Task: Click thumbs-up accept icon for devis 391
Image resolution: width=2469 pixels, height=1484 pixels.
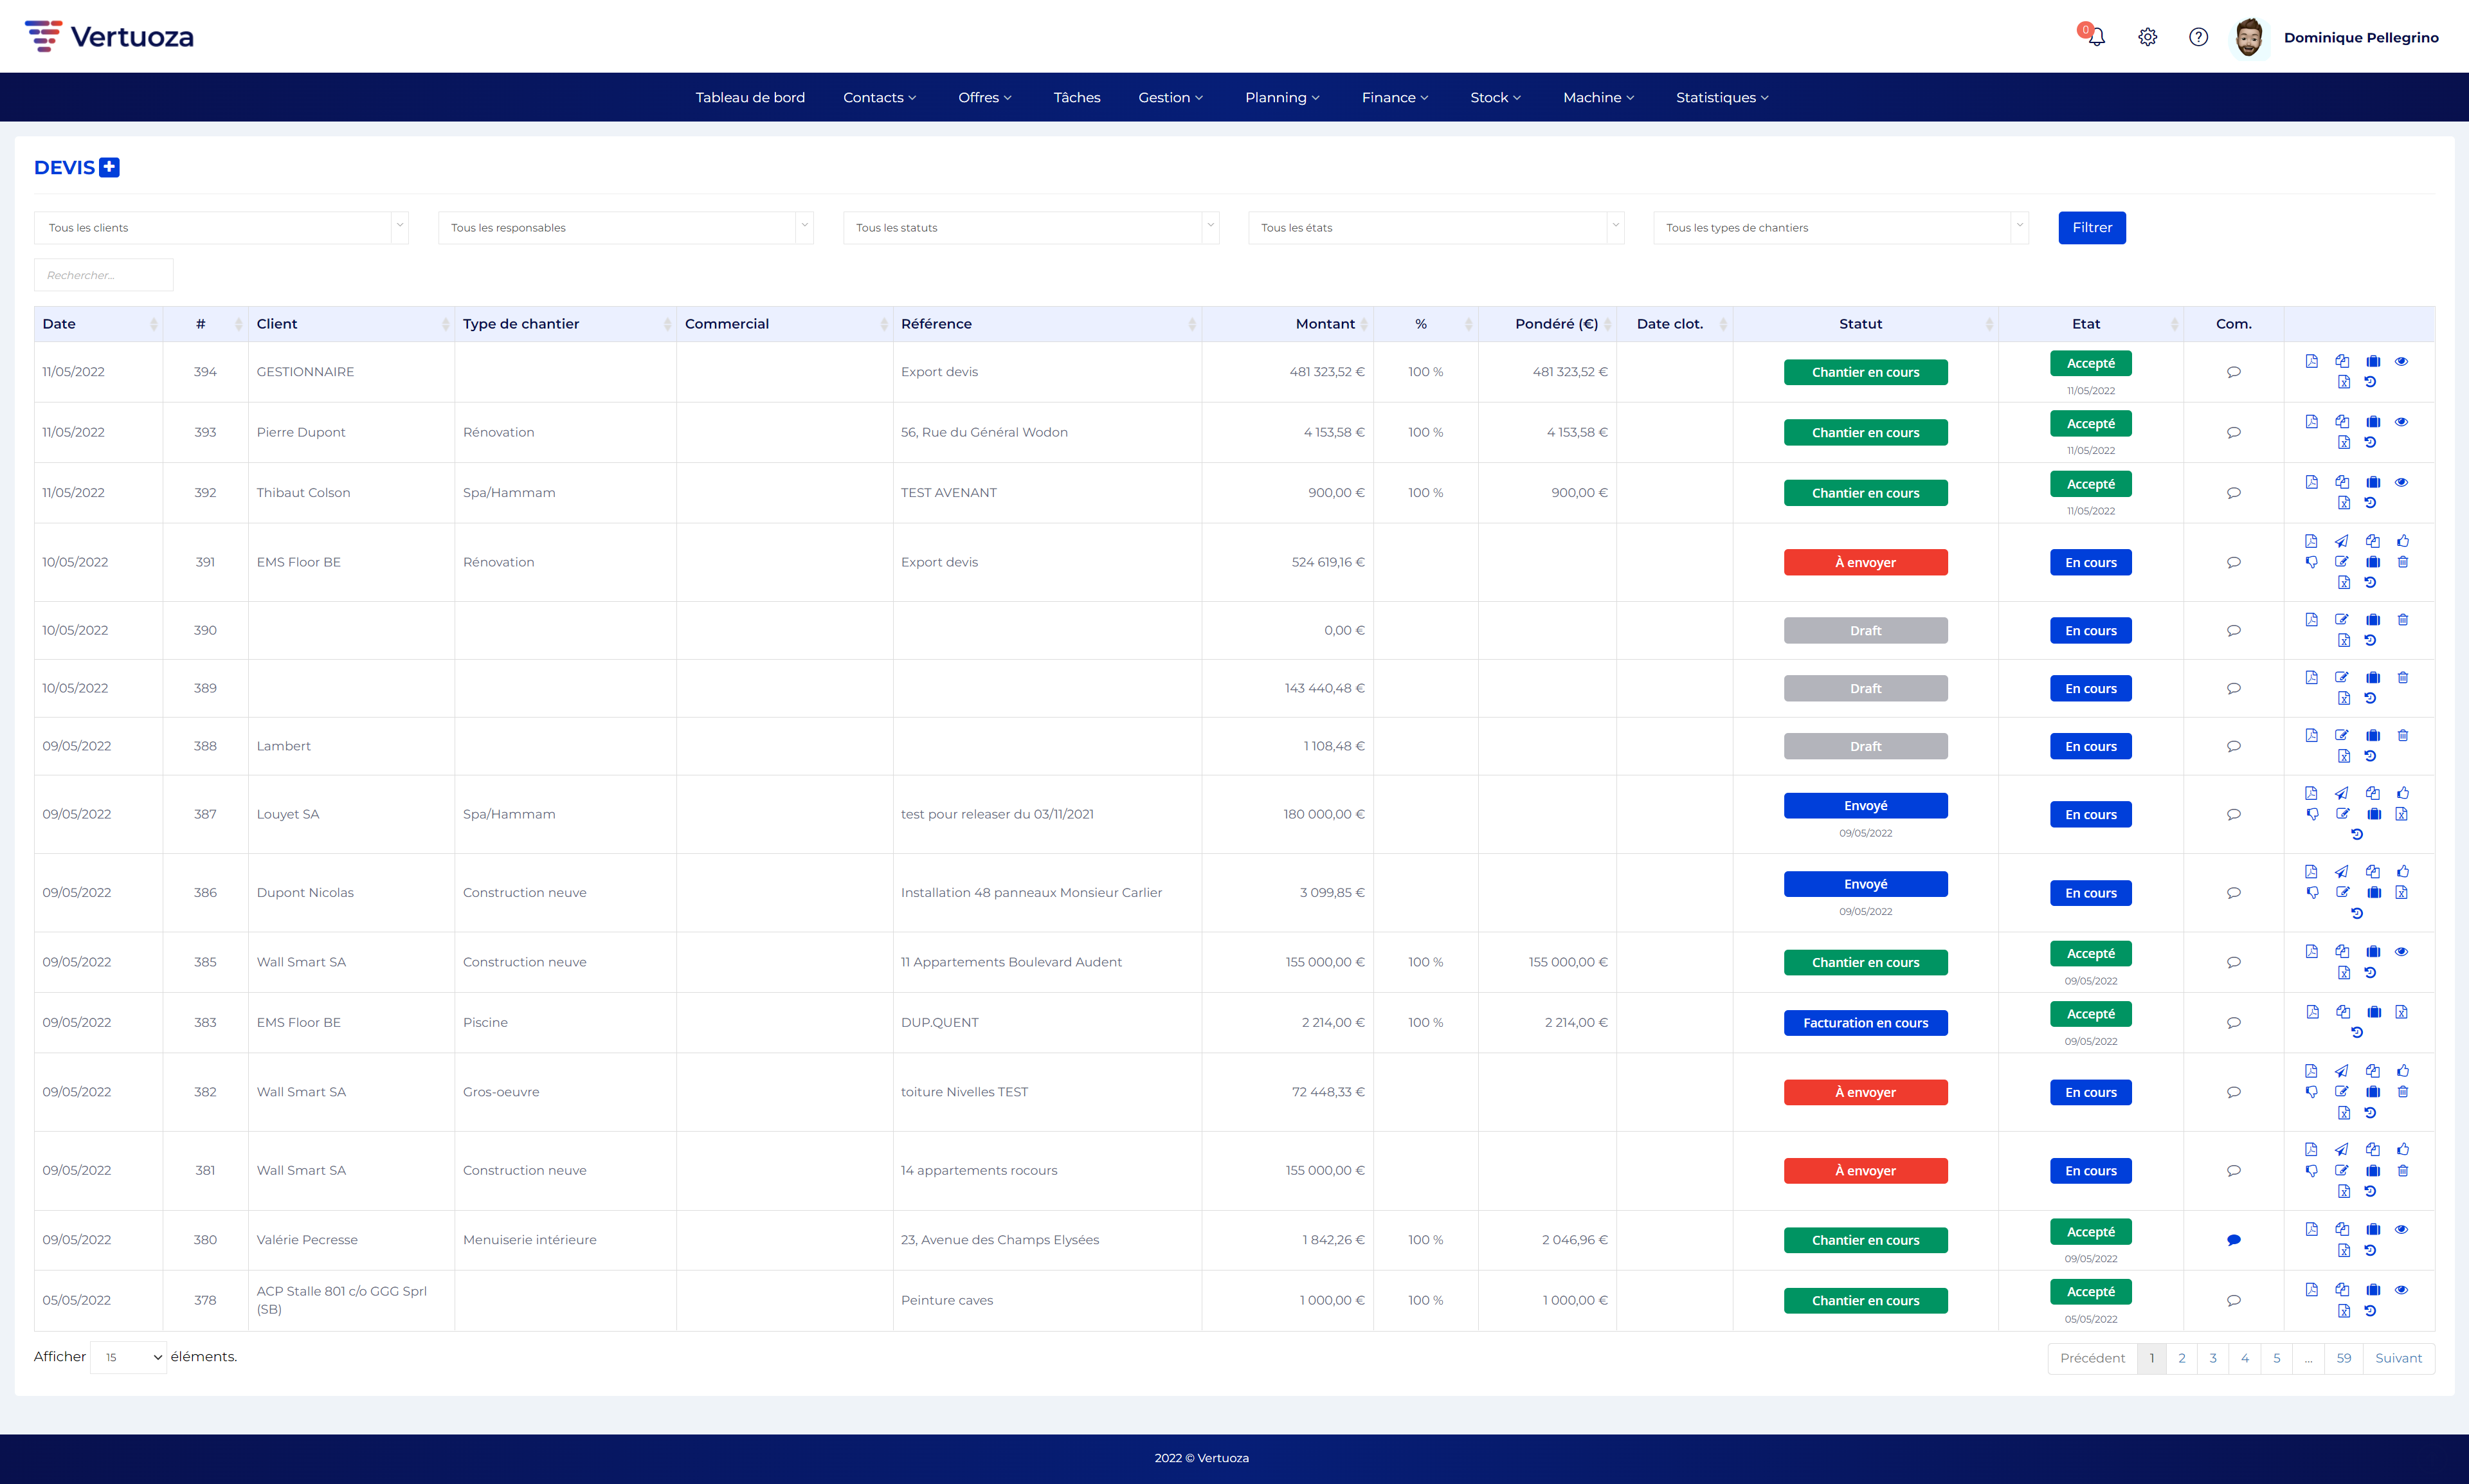Action: 2402,541
